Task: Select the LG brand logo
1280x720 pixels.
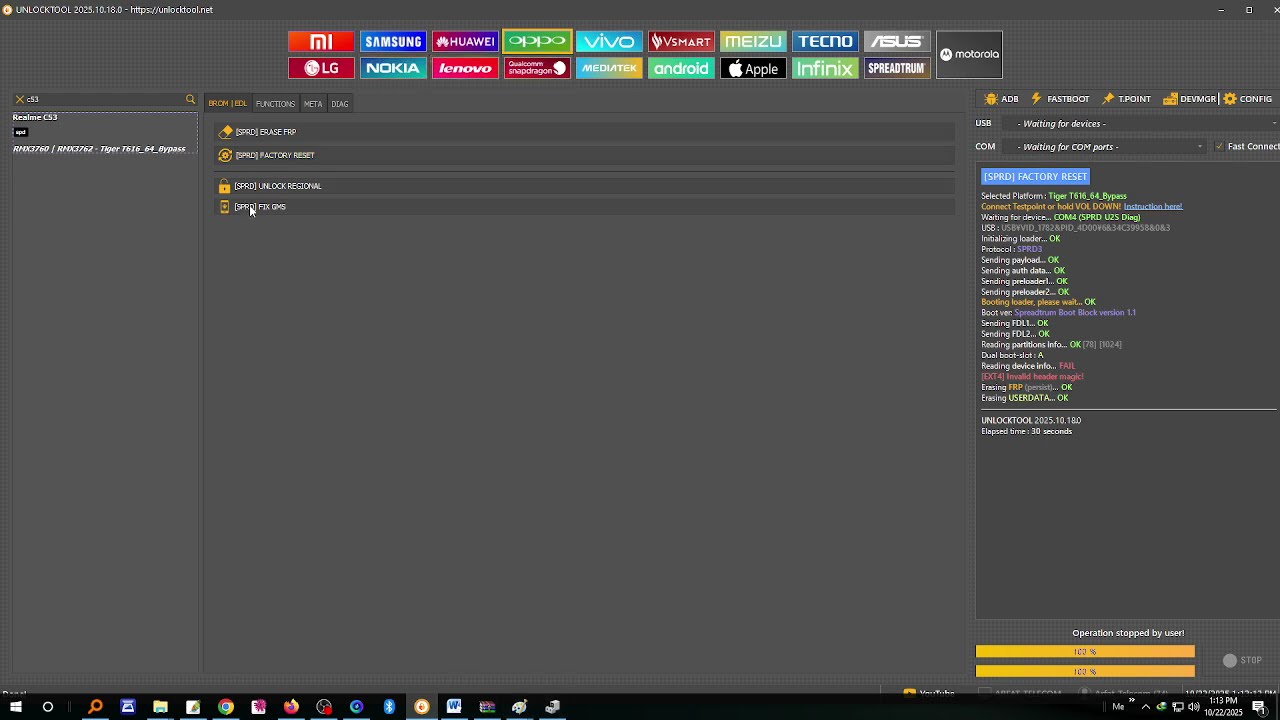Action: 321,68
